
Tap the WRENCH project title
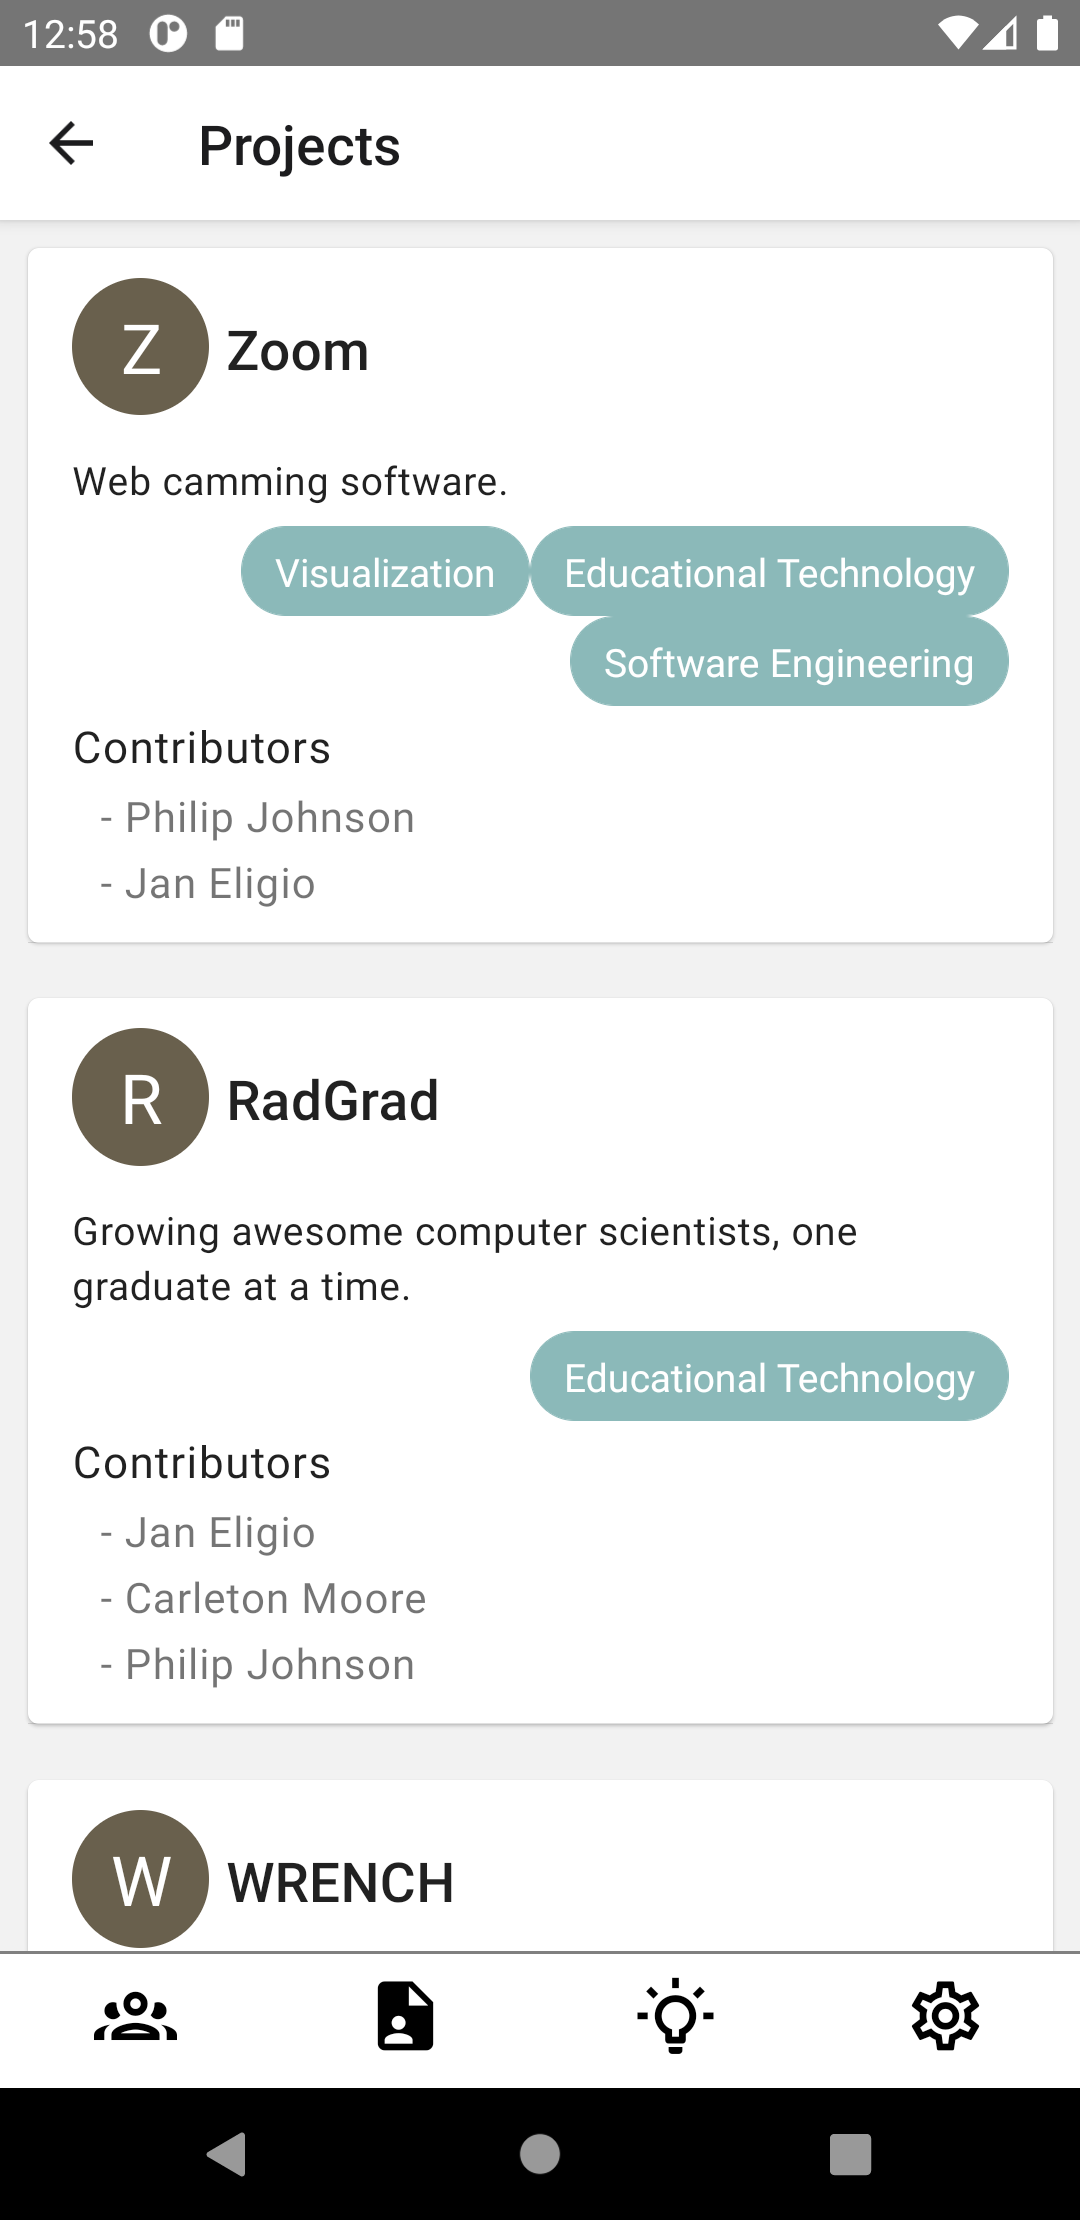(x=341, y=1883)
